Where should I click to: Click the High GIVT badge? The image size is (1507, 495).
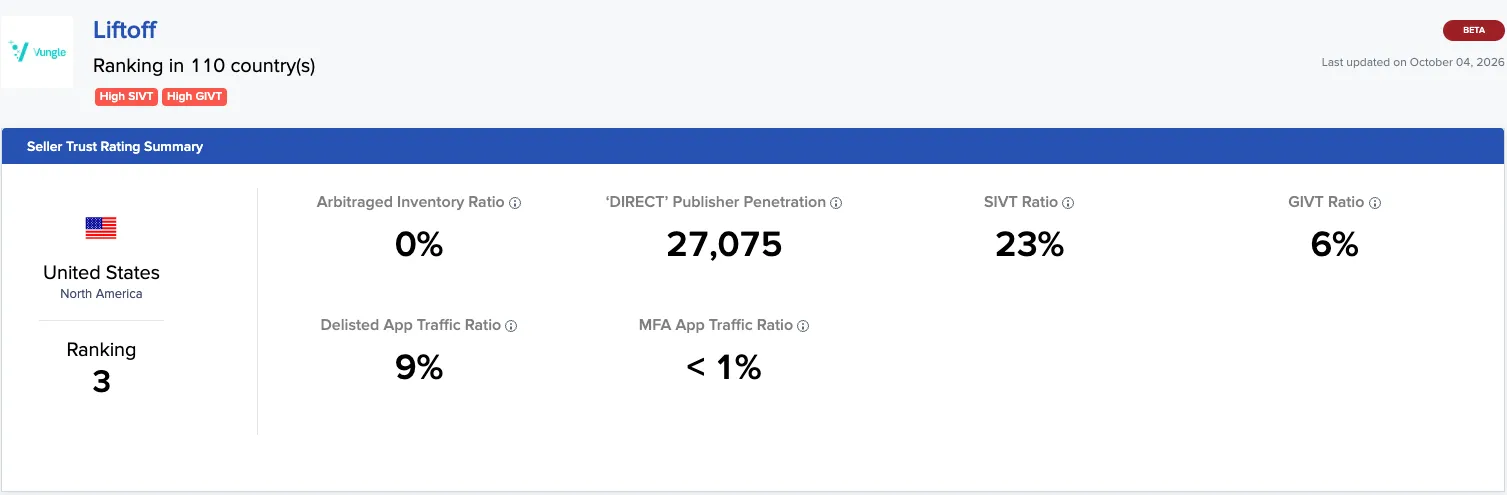pos(195,97)
